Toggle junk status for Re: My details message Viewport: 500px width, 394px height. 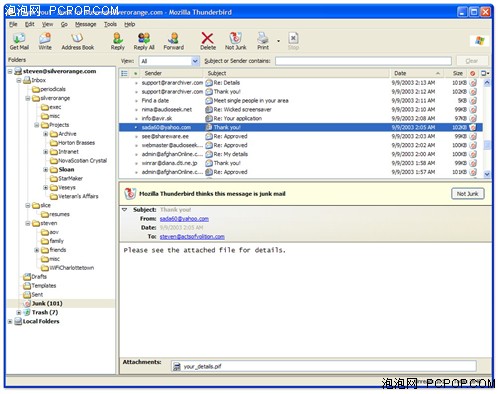473,154
